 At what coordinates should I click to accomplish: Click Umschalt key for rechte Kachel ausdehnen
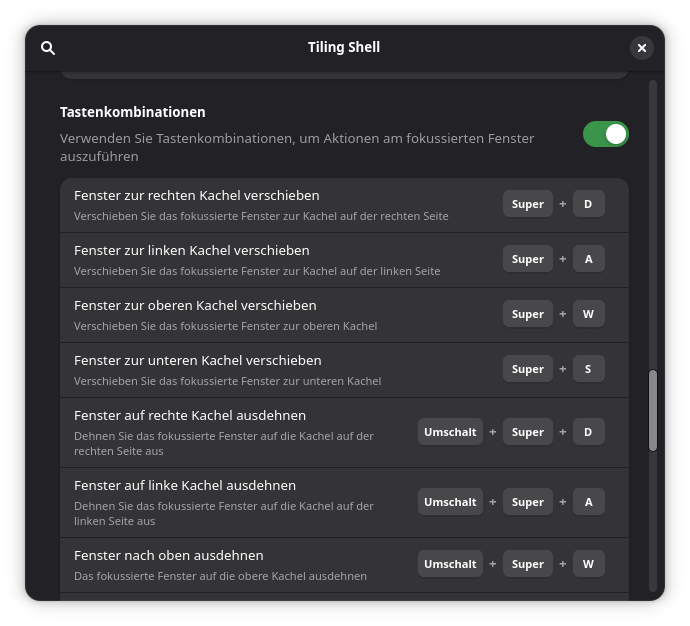[450, 432]
